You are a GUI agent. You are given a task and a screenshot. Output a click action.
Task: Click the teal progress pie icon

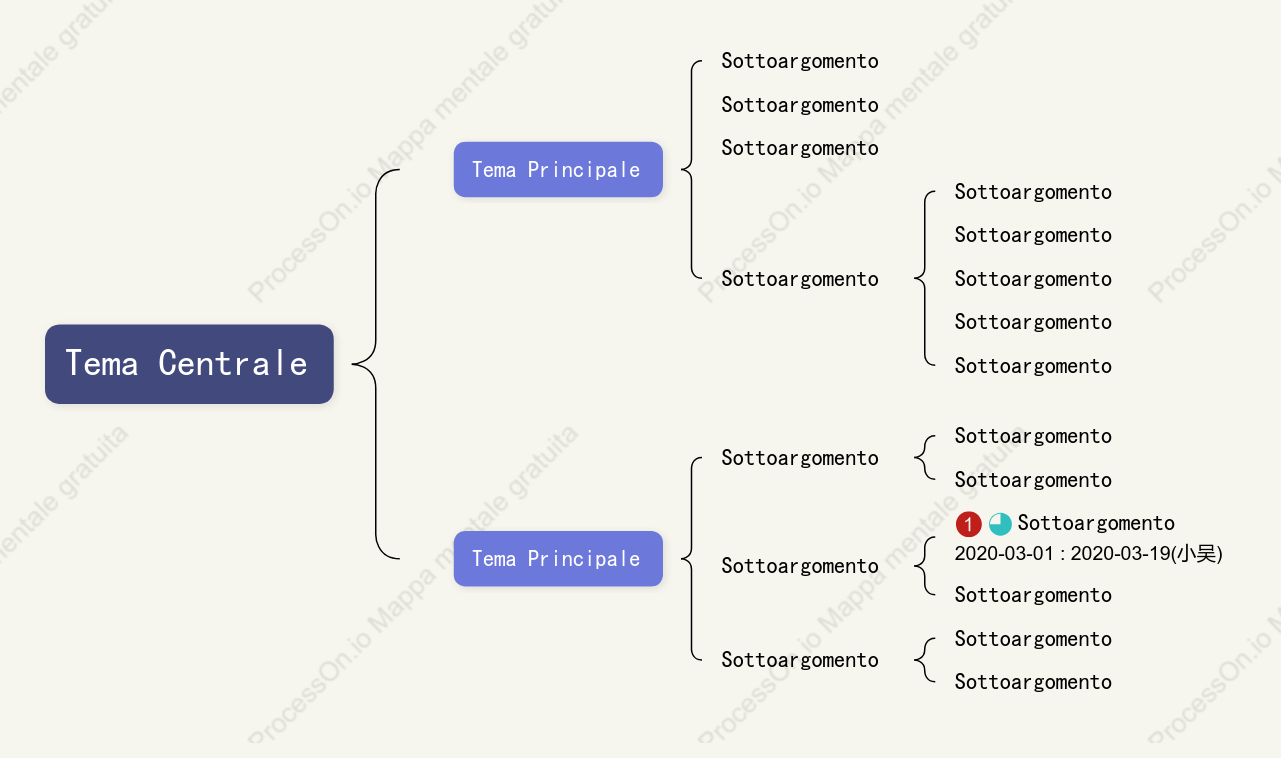[x=1000, y=524]
